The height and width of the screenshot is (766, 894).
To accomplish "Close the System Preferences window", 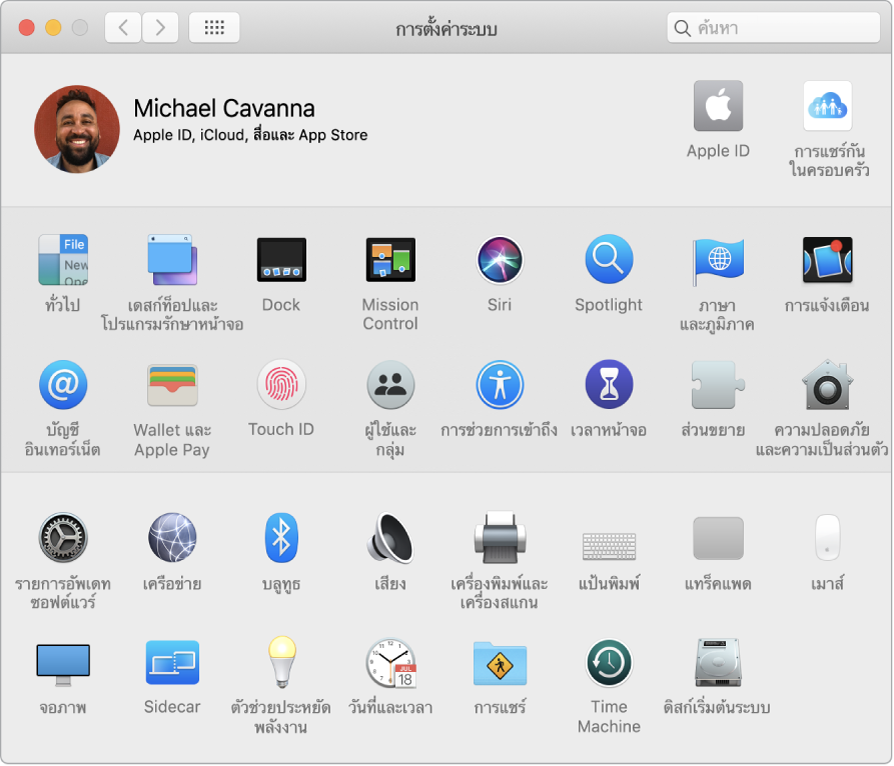I will (27, 27).
